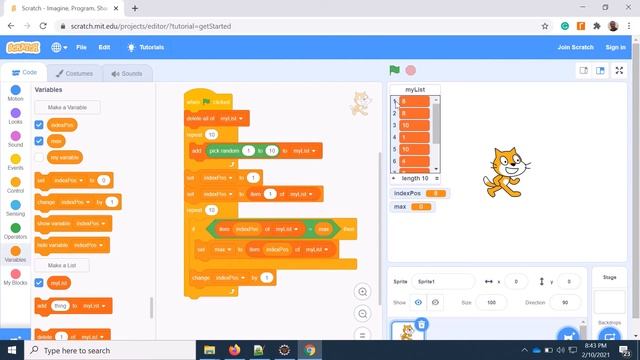Switch to large stage layout
This screenshot has width=640, height=360.
(600, 71)
